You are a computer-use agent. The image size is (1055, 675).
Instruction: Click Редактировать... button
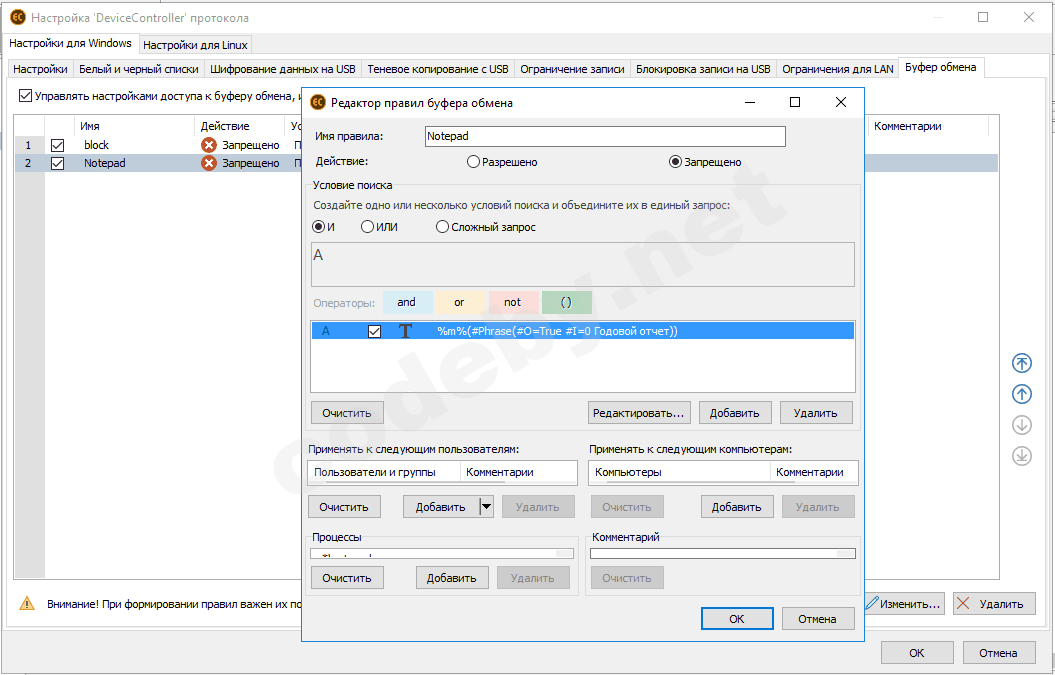(639, 413)
